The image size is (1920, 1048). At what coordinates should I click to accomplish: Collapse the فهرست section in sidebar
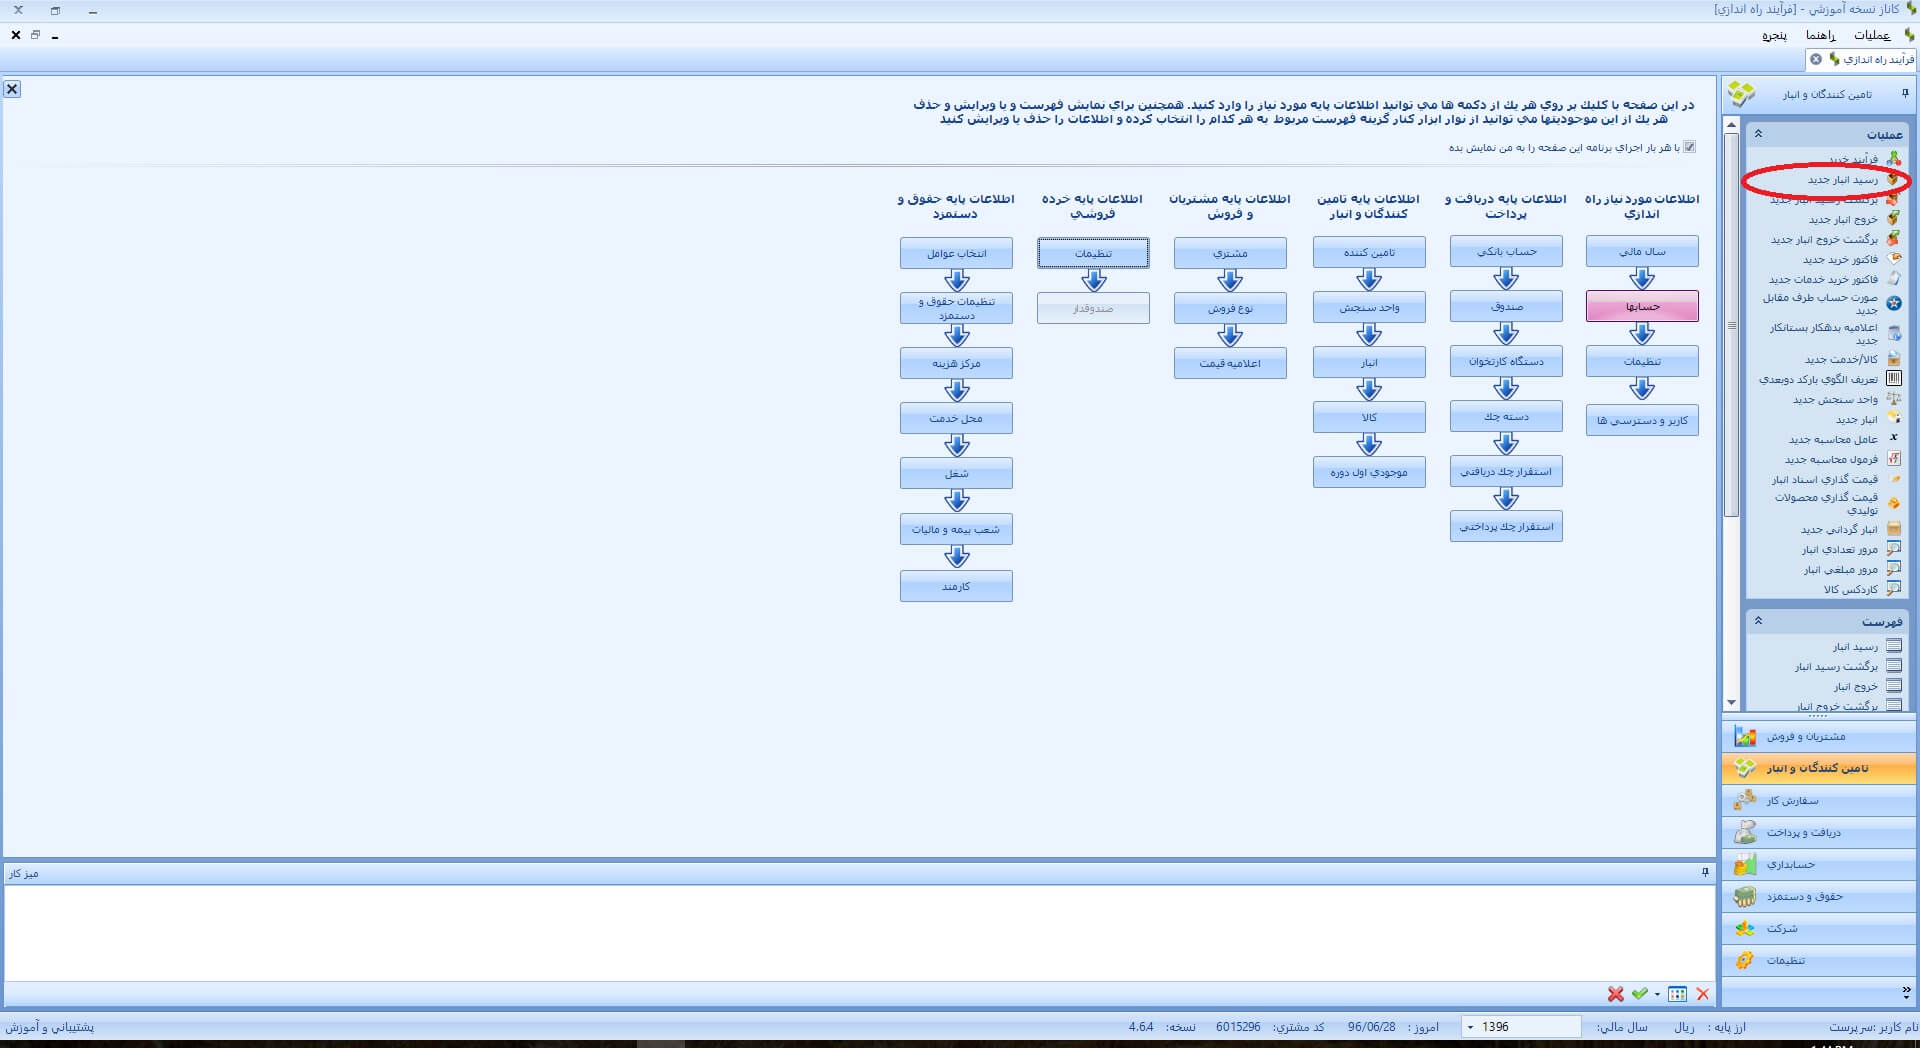[1758, 621]
